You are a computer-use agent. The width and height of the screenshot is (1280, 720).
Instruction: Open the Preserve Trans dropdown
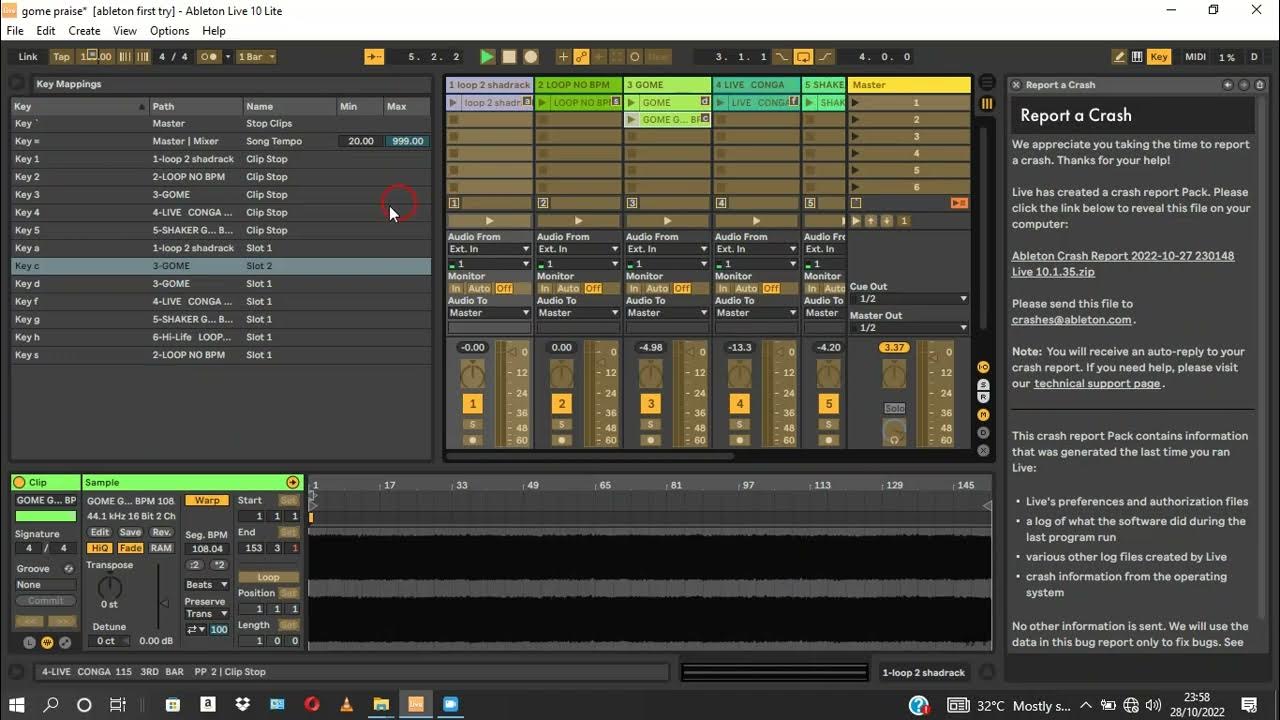[207, 614]
